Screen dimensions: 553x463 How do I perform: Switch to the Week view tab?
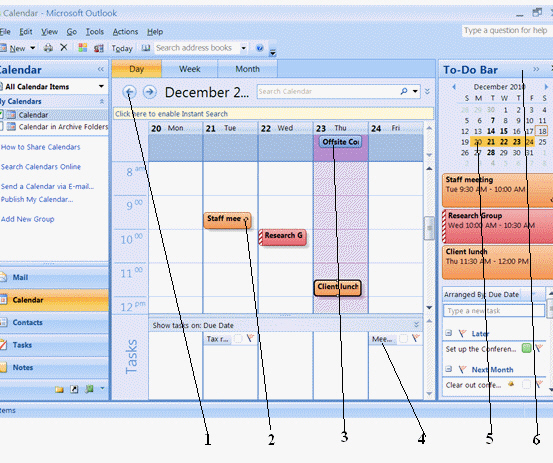[x=190, y=69]
